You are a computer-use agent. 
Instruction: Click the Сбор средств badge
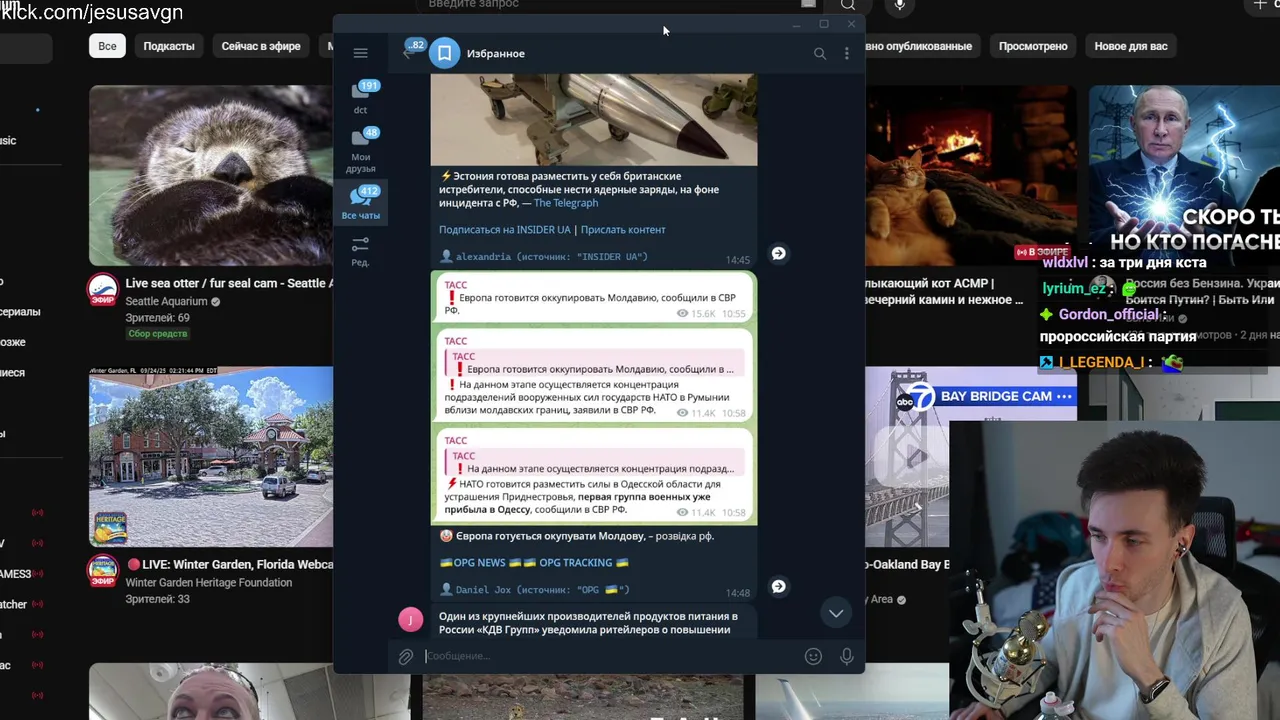157,334
